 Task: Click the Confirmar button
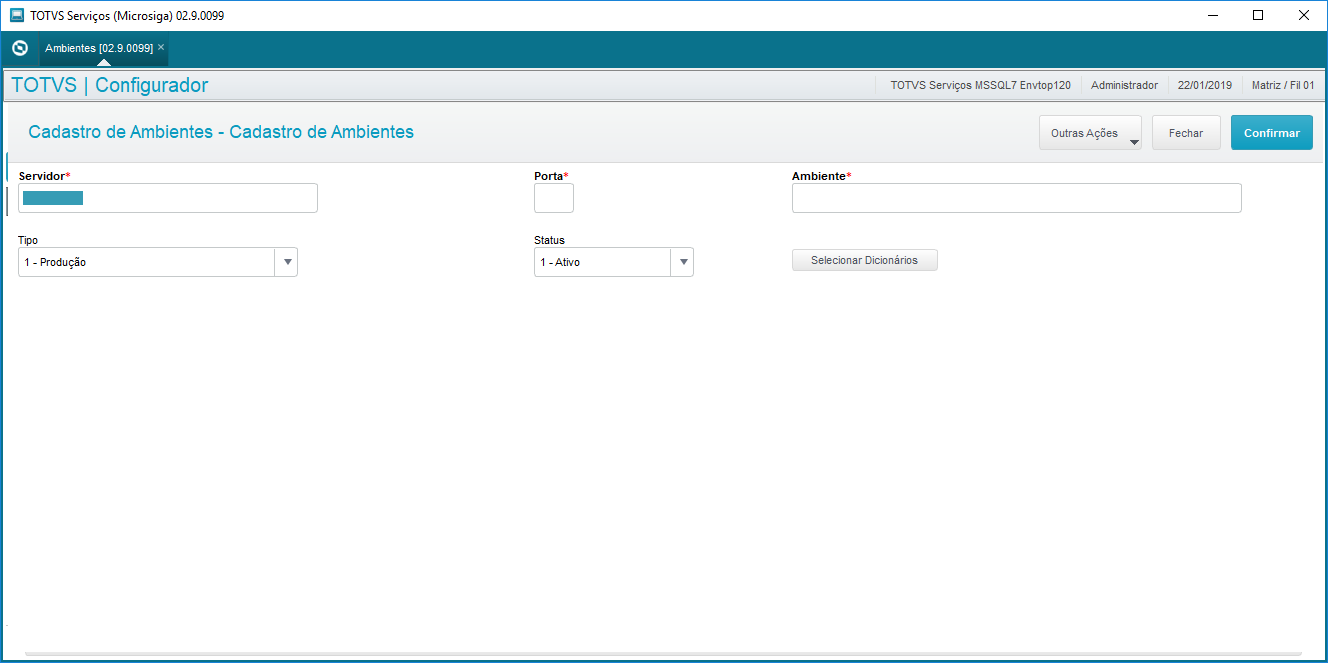pyautogui.click(x=1272, y=133)
